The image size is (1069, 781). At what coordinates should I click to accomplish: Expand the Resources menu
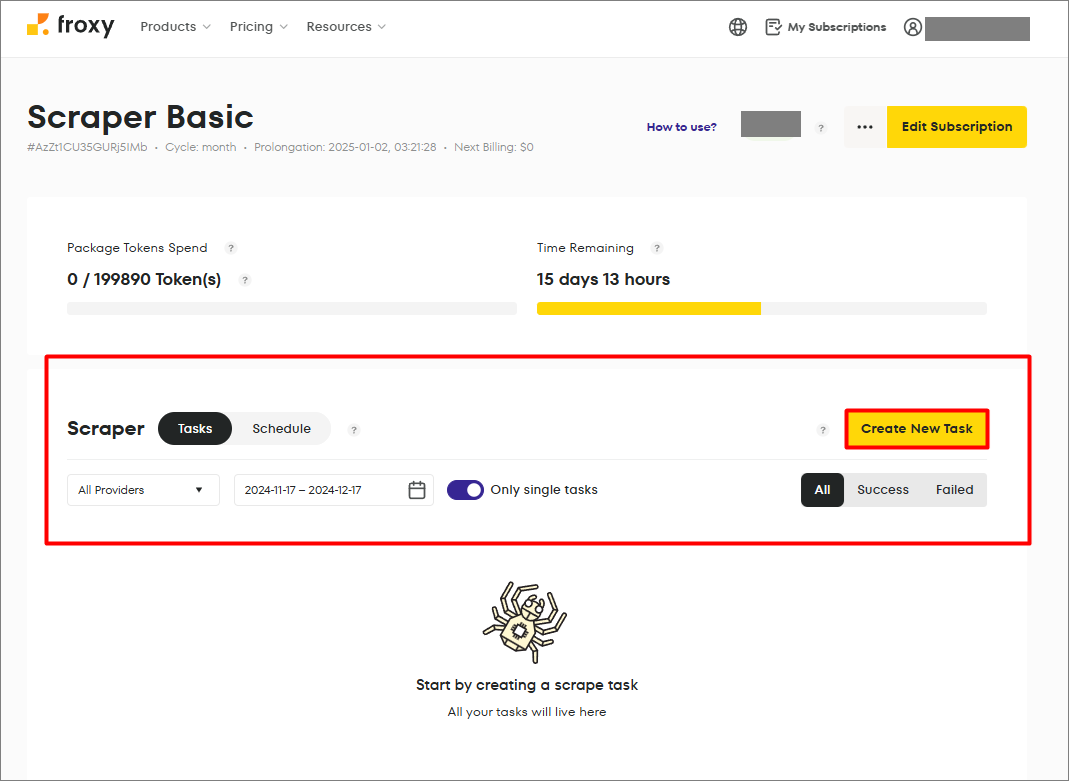346,27
